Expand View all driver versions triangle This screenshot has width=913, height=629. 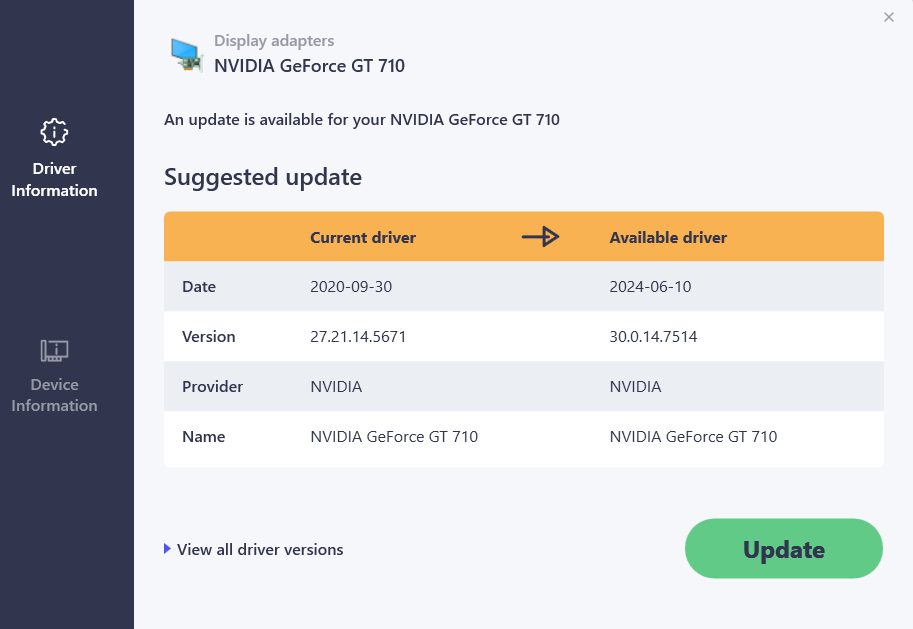(x=168, y=549)
